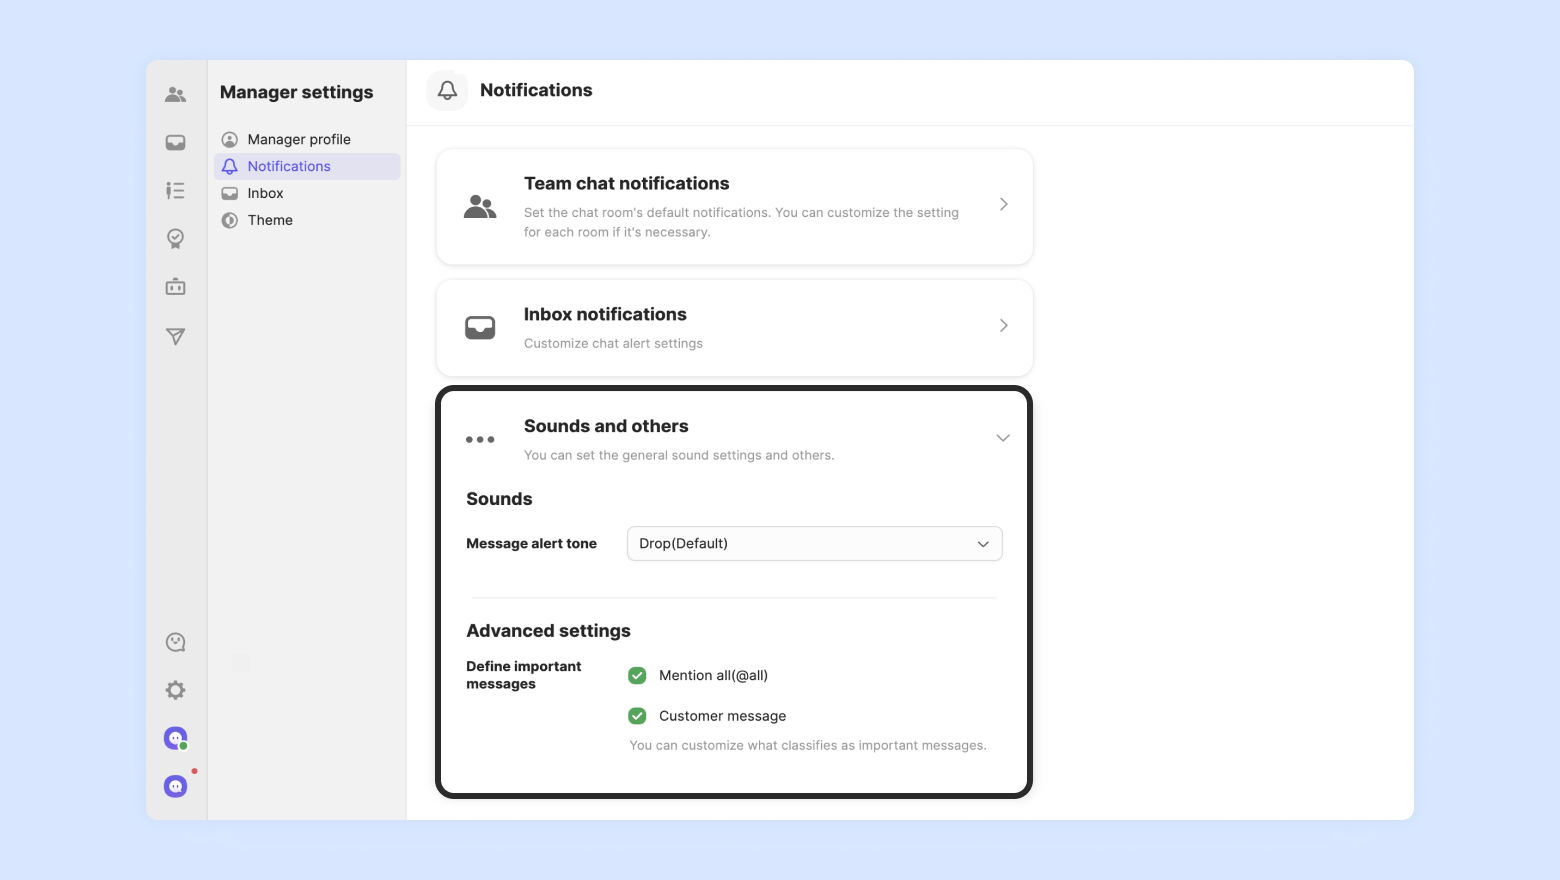Open team chat from the sidebar people icon
The width and height of the screenshot is (1560, 880).
point(176,94)
